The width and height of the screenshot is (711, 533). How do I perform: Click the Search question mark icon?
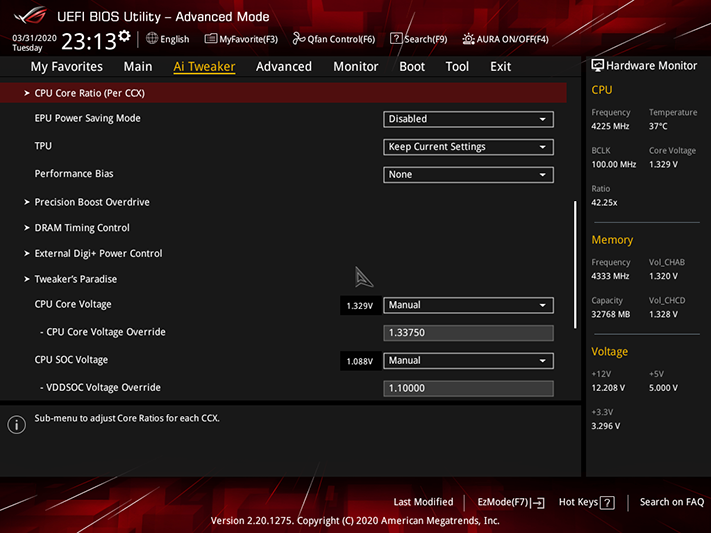click(x=396, y=39)
